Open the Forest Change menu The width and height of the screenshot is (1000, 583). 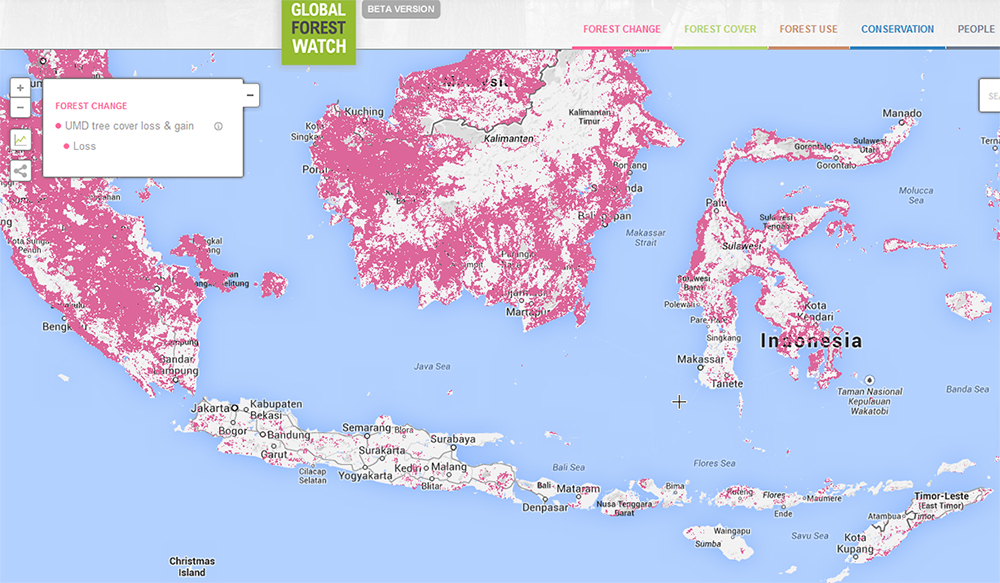tap(622, 29)
